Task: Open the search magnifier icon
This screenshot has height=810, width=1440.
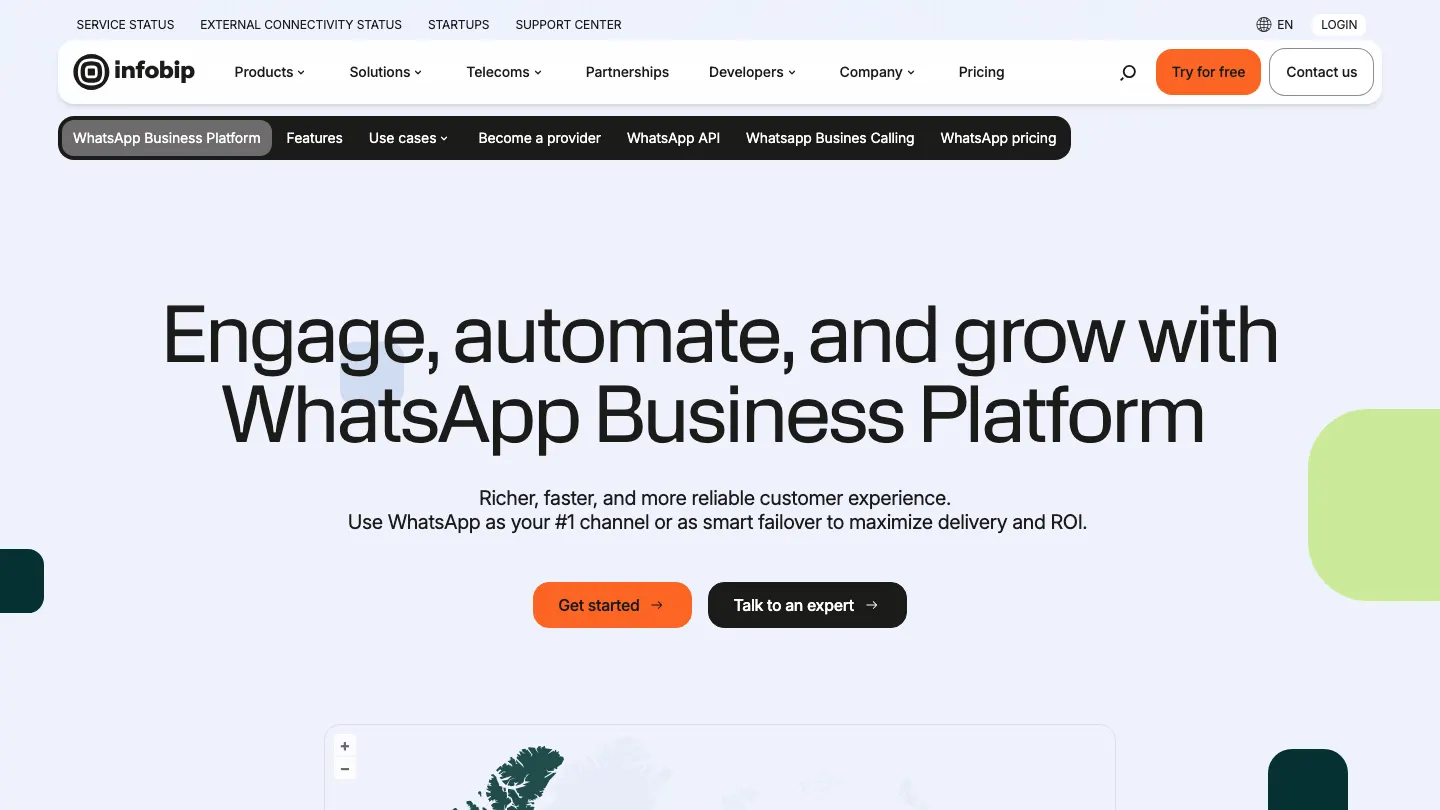Action: (x=1128, y=72)
